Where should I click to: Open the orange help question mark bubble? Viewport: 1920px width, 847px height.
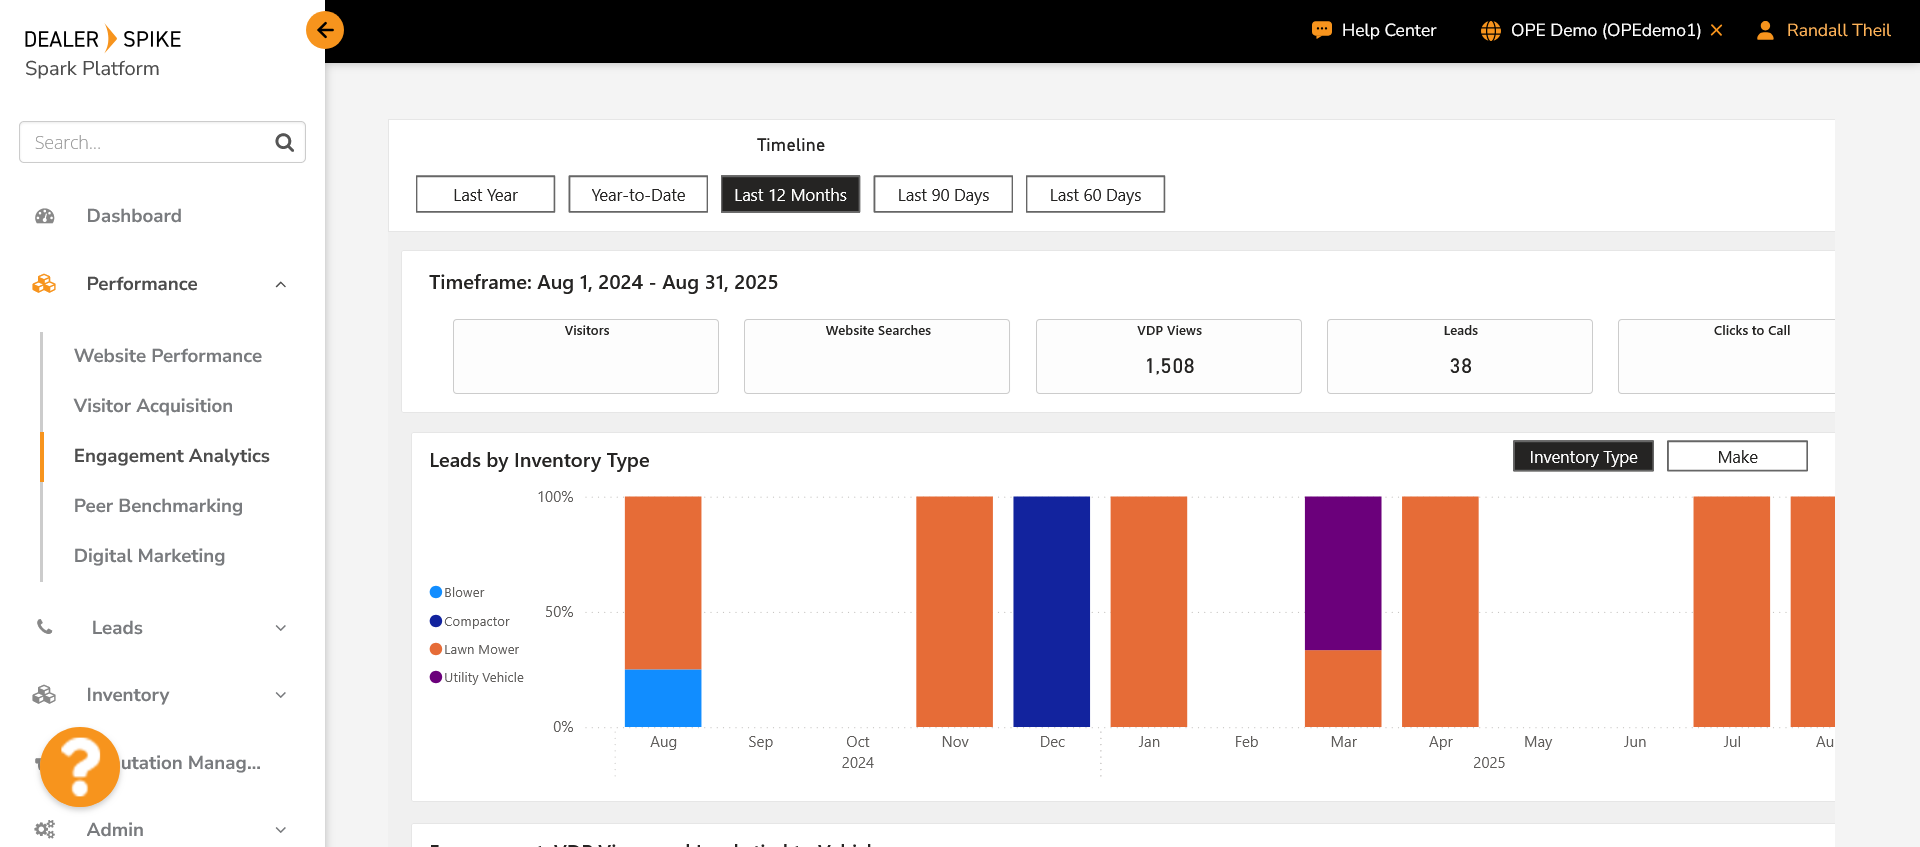[80, 767]
